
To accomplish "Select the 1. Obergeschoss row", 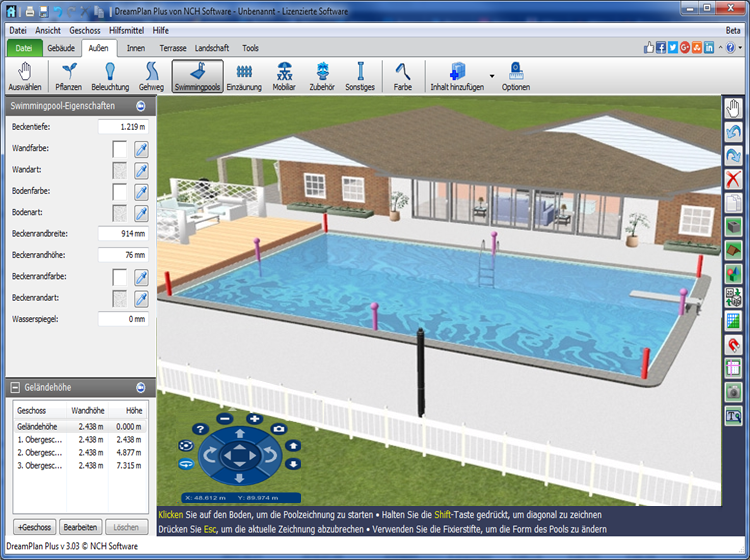I will pyautogui.click(x=80, y=439).
